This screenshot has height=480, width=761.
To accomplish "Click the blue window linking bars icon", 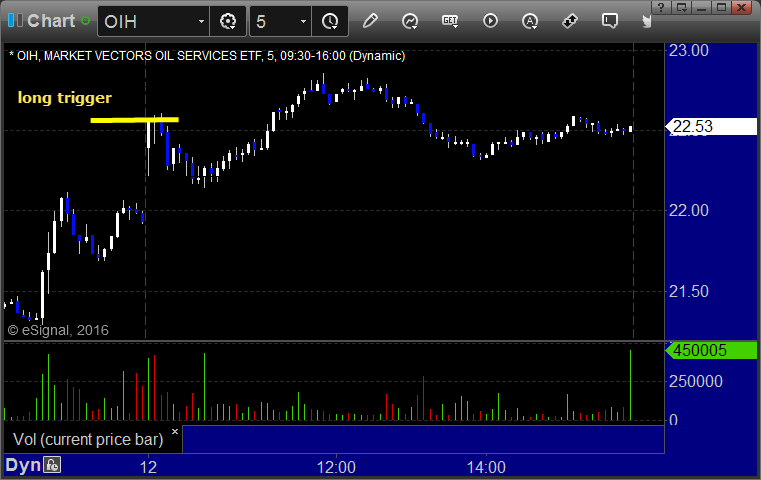I will pyautogui.click(x=15, y=20).
